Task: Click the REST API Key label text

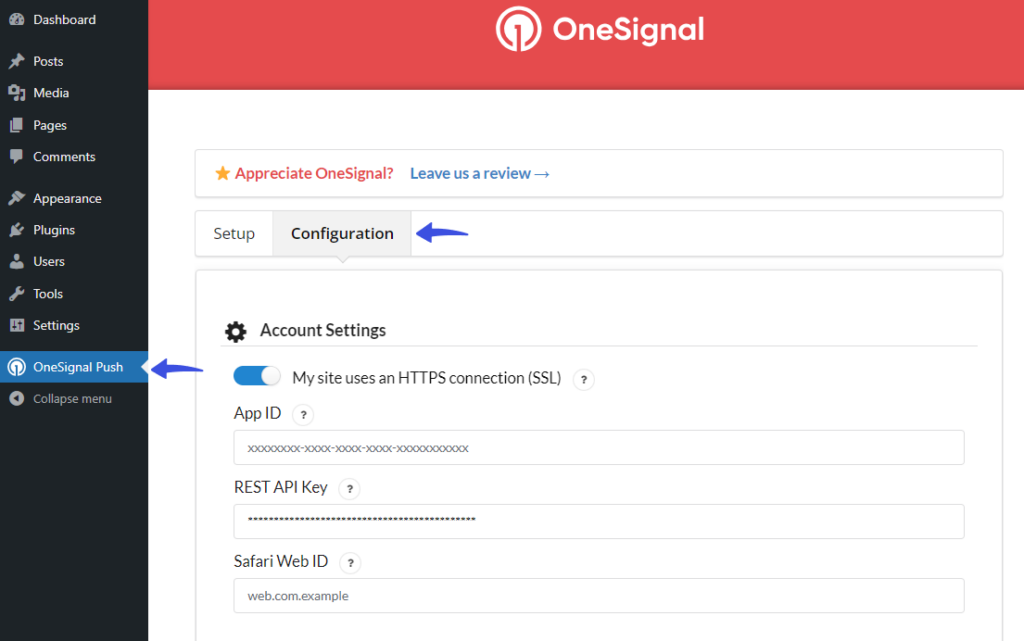Action: [x=281, y=488]
